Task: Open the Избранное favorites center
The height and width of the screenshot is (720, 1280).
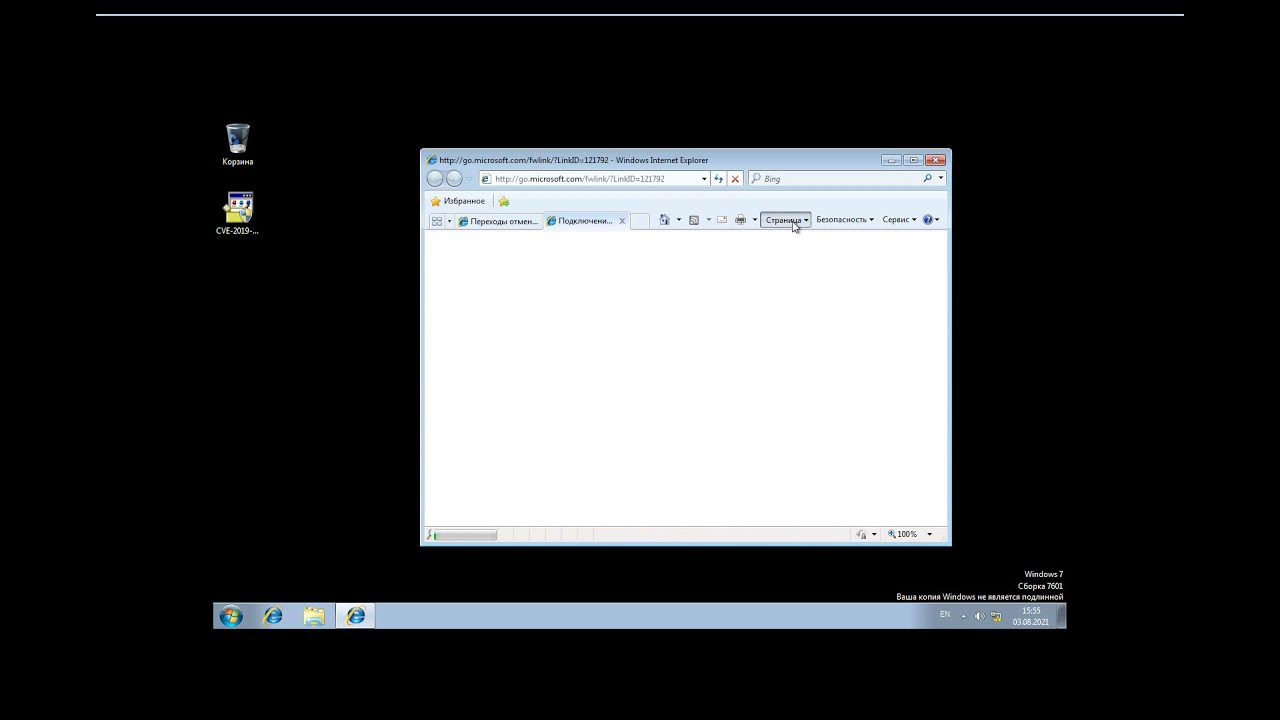Action: 458,201
